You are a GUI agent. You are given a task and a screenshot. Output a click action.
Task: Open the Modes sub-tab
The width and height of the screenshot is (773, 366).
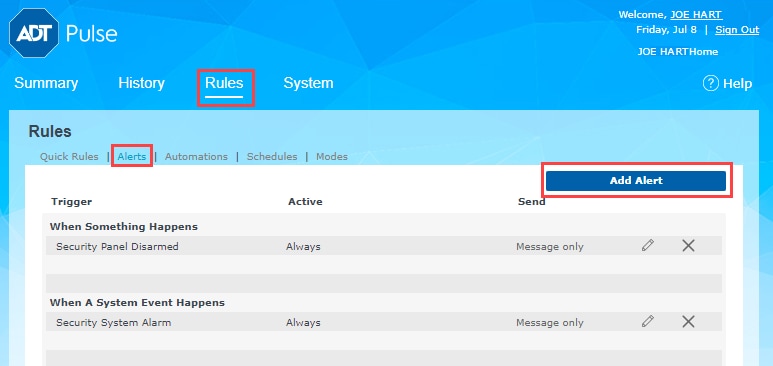point(332,156)
